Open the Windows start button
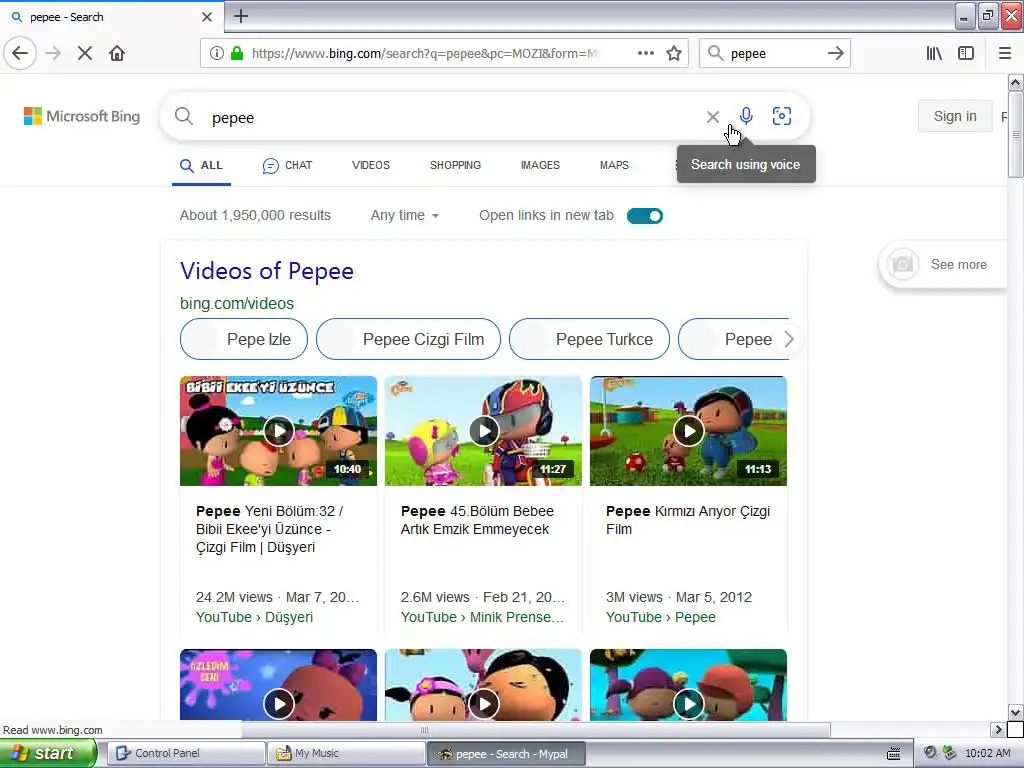The image size is (1024, 768). [48, 753]
